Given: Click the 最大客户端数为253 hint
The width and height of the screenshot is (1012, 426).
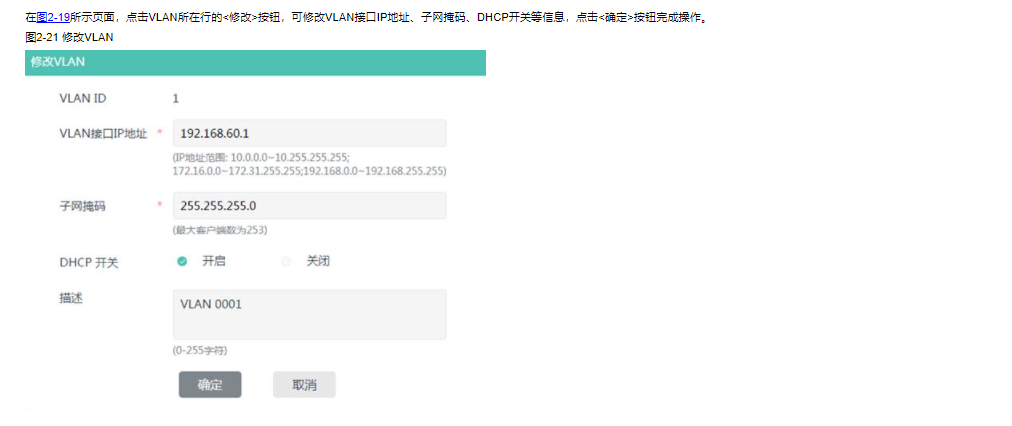Looking at the screenshot, I should [x=219, y=231].
